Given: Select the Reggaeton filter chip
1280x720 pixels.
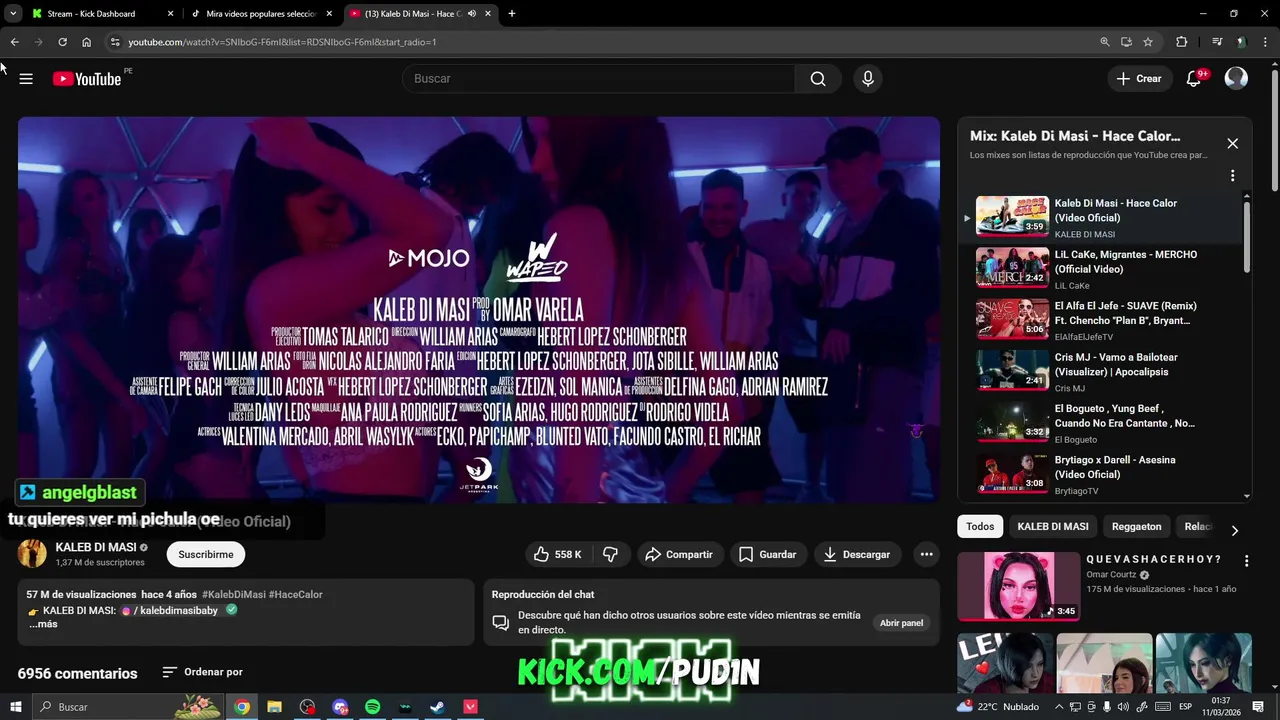Looking at the screenshot, I should point(1137,526).
